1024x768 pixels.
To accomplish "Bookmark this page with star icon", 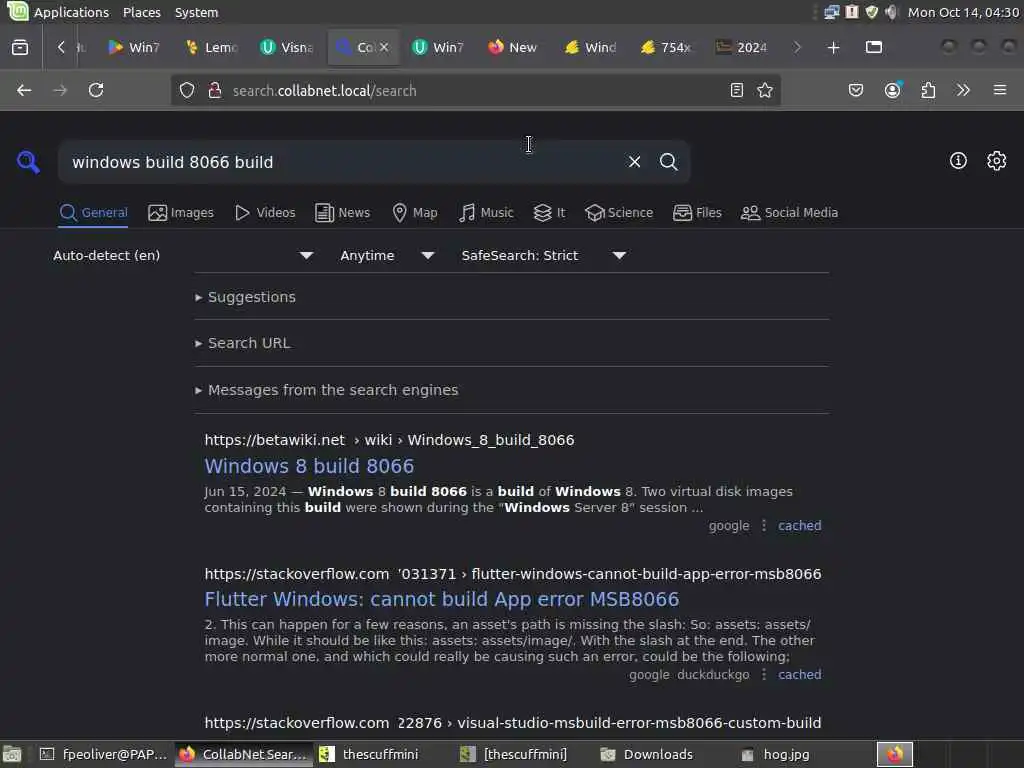I will tap(765, 90).
